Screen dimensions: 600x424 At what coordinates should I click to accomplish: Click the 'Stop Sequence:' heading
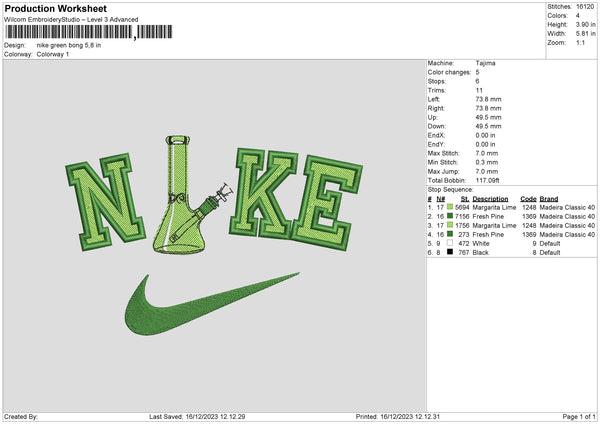[x=450, y=190]
